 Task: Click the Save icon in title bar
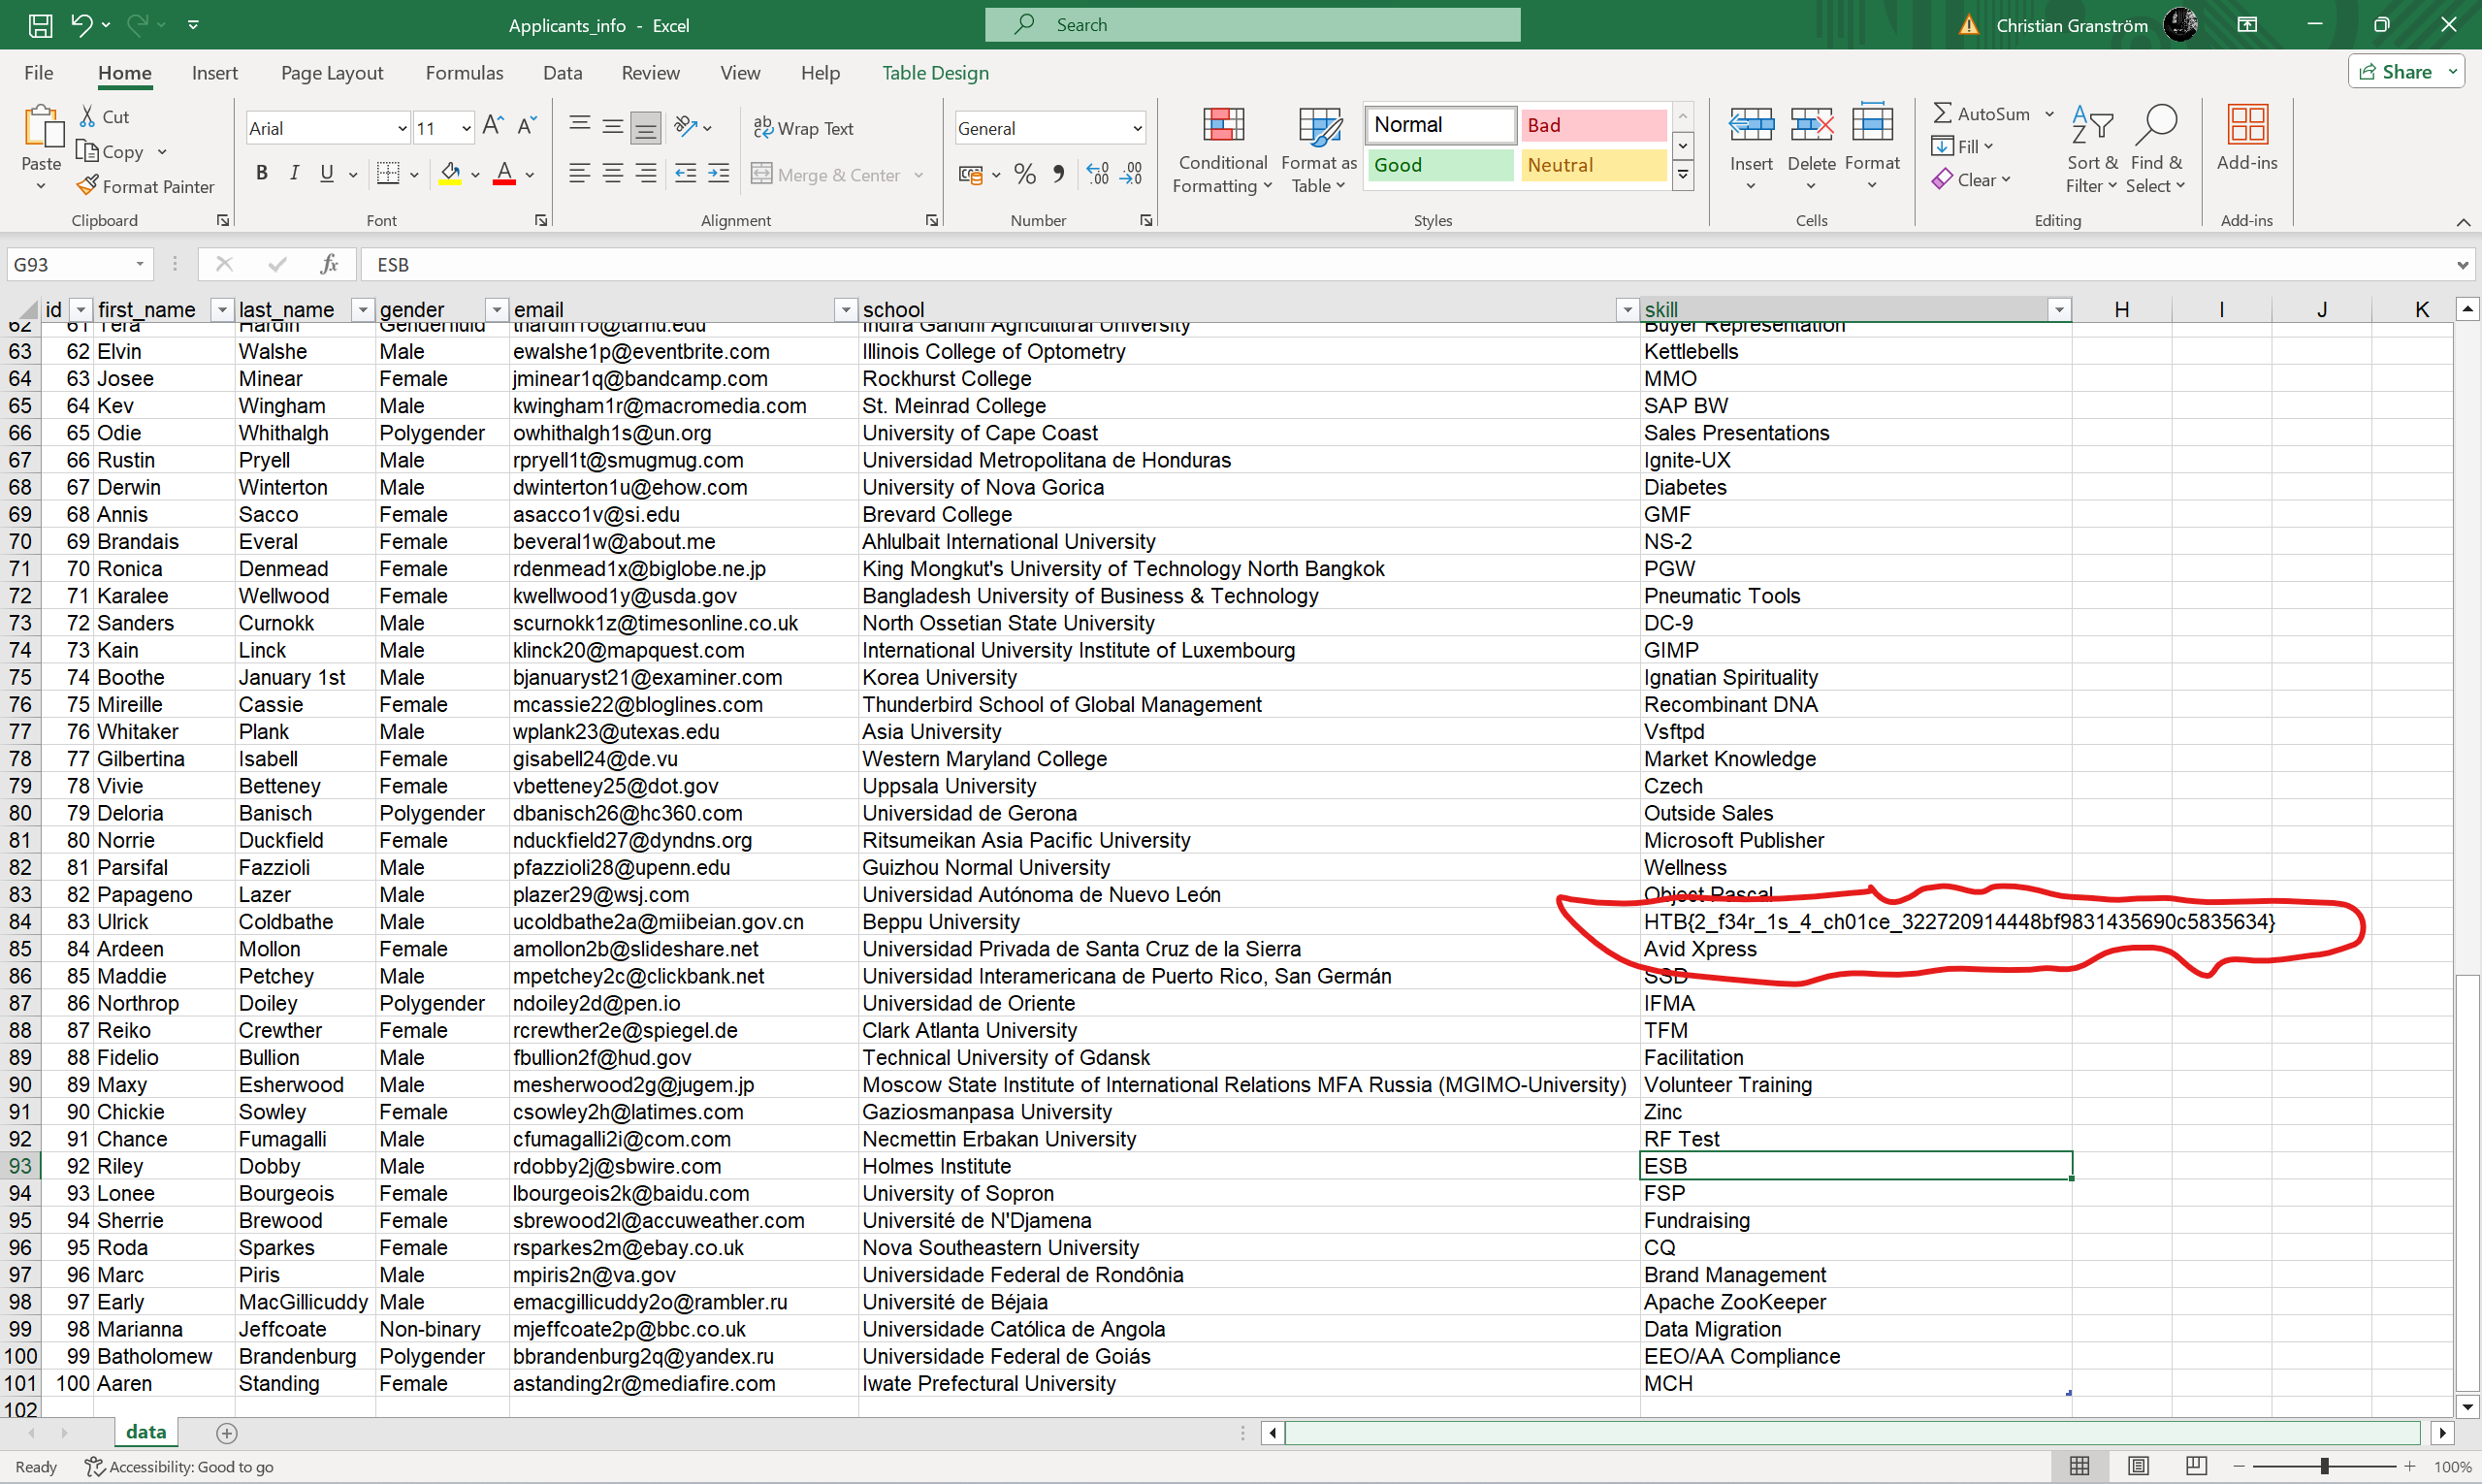[x=40, y=25]
